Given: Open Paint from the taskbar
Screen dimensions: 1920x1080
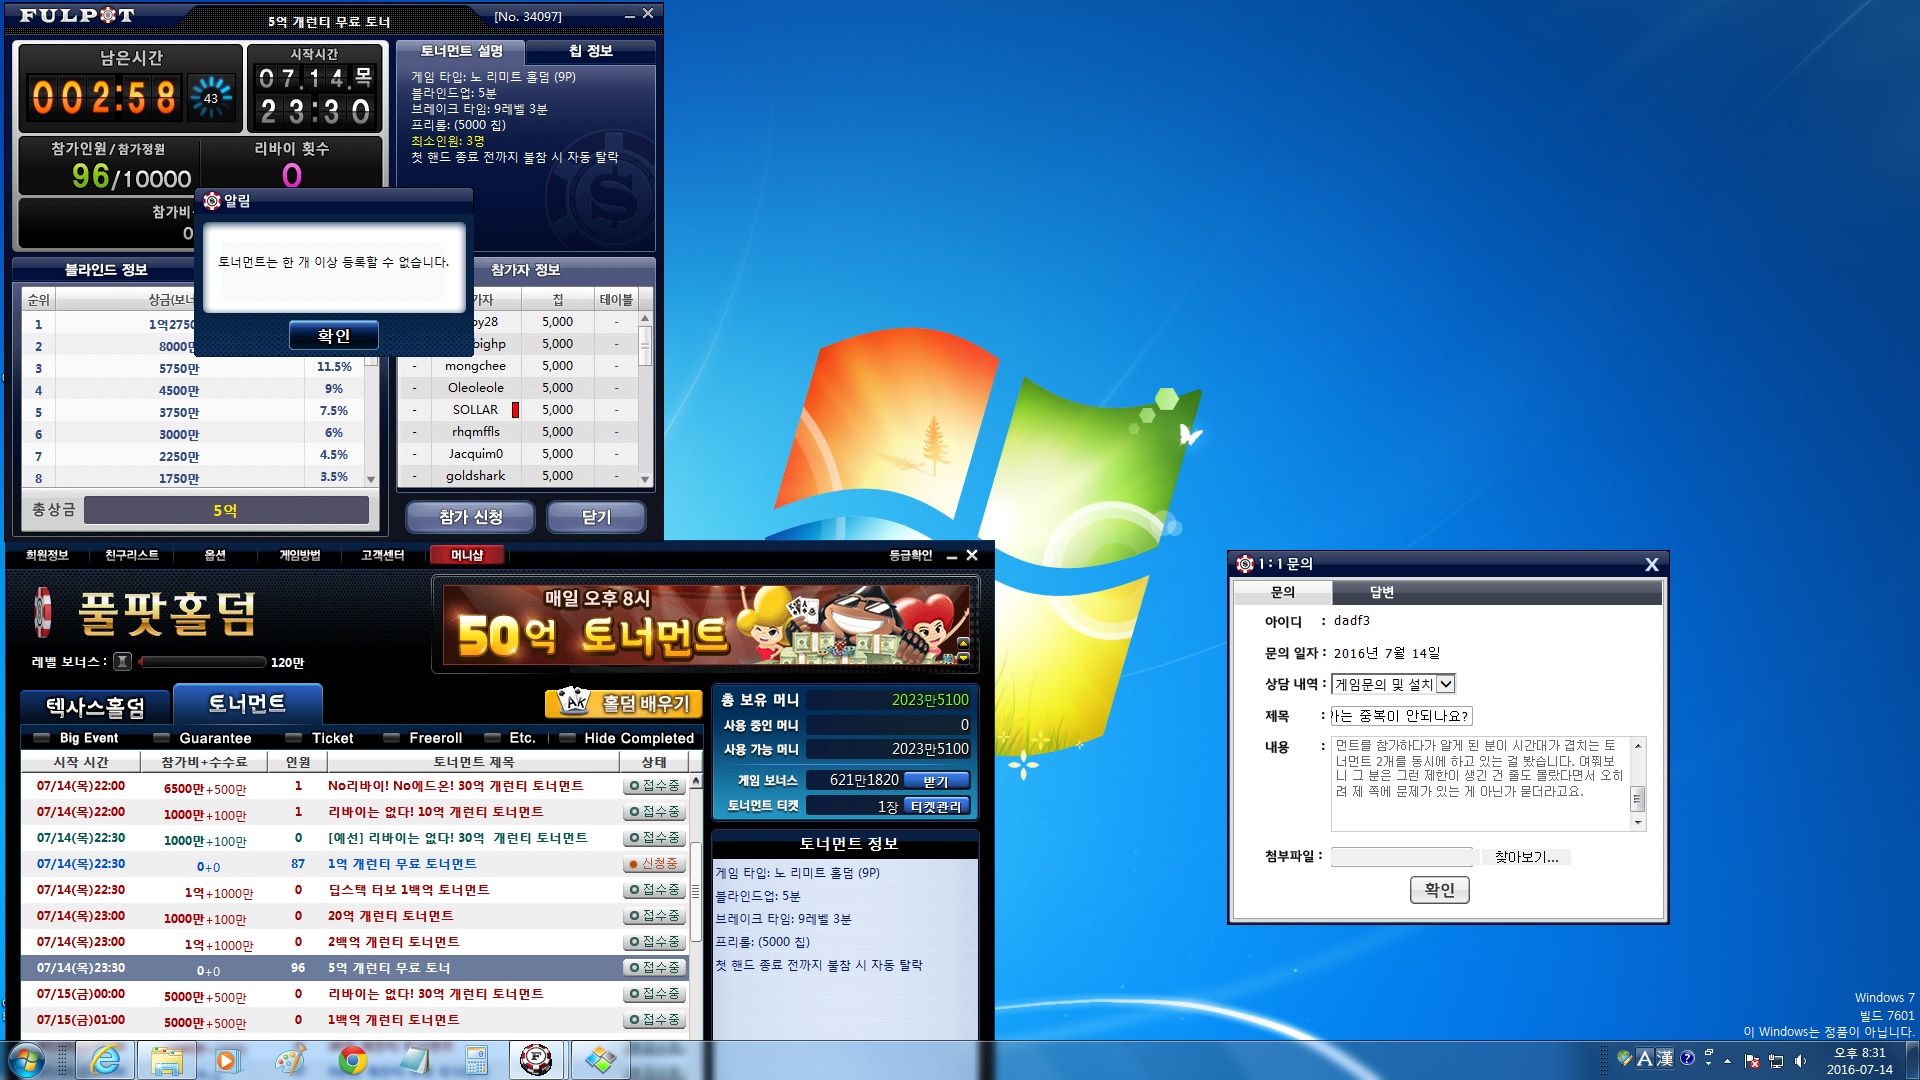Looking at the screenshot, I should coord(290,1060).
